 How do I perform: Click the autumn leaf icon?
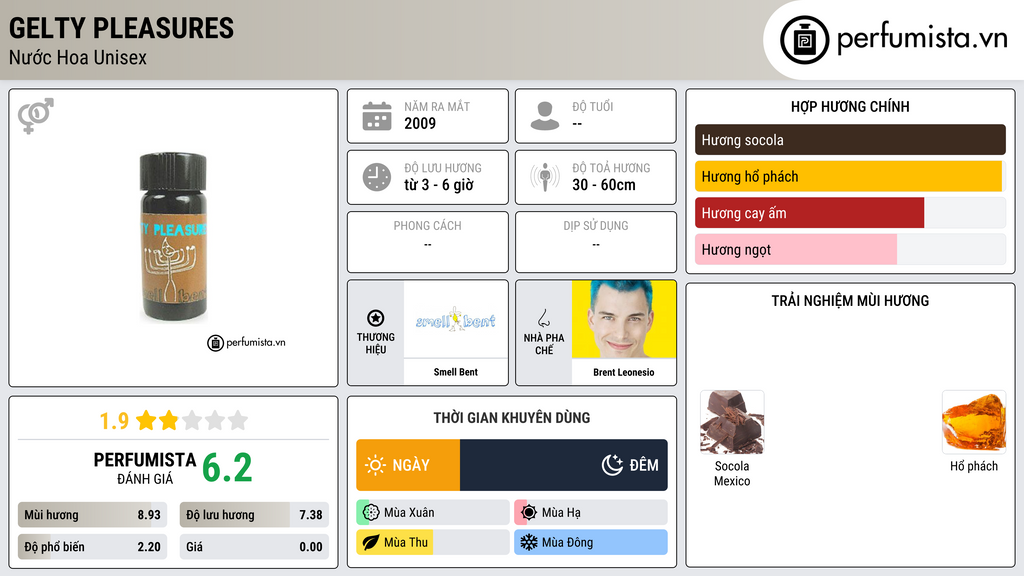pyautogui.click(x=371, y=542)
